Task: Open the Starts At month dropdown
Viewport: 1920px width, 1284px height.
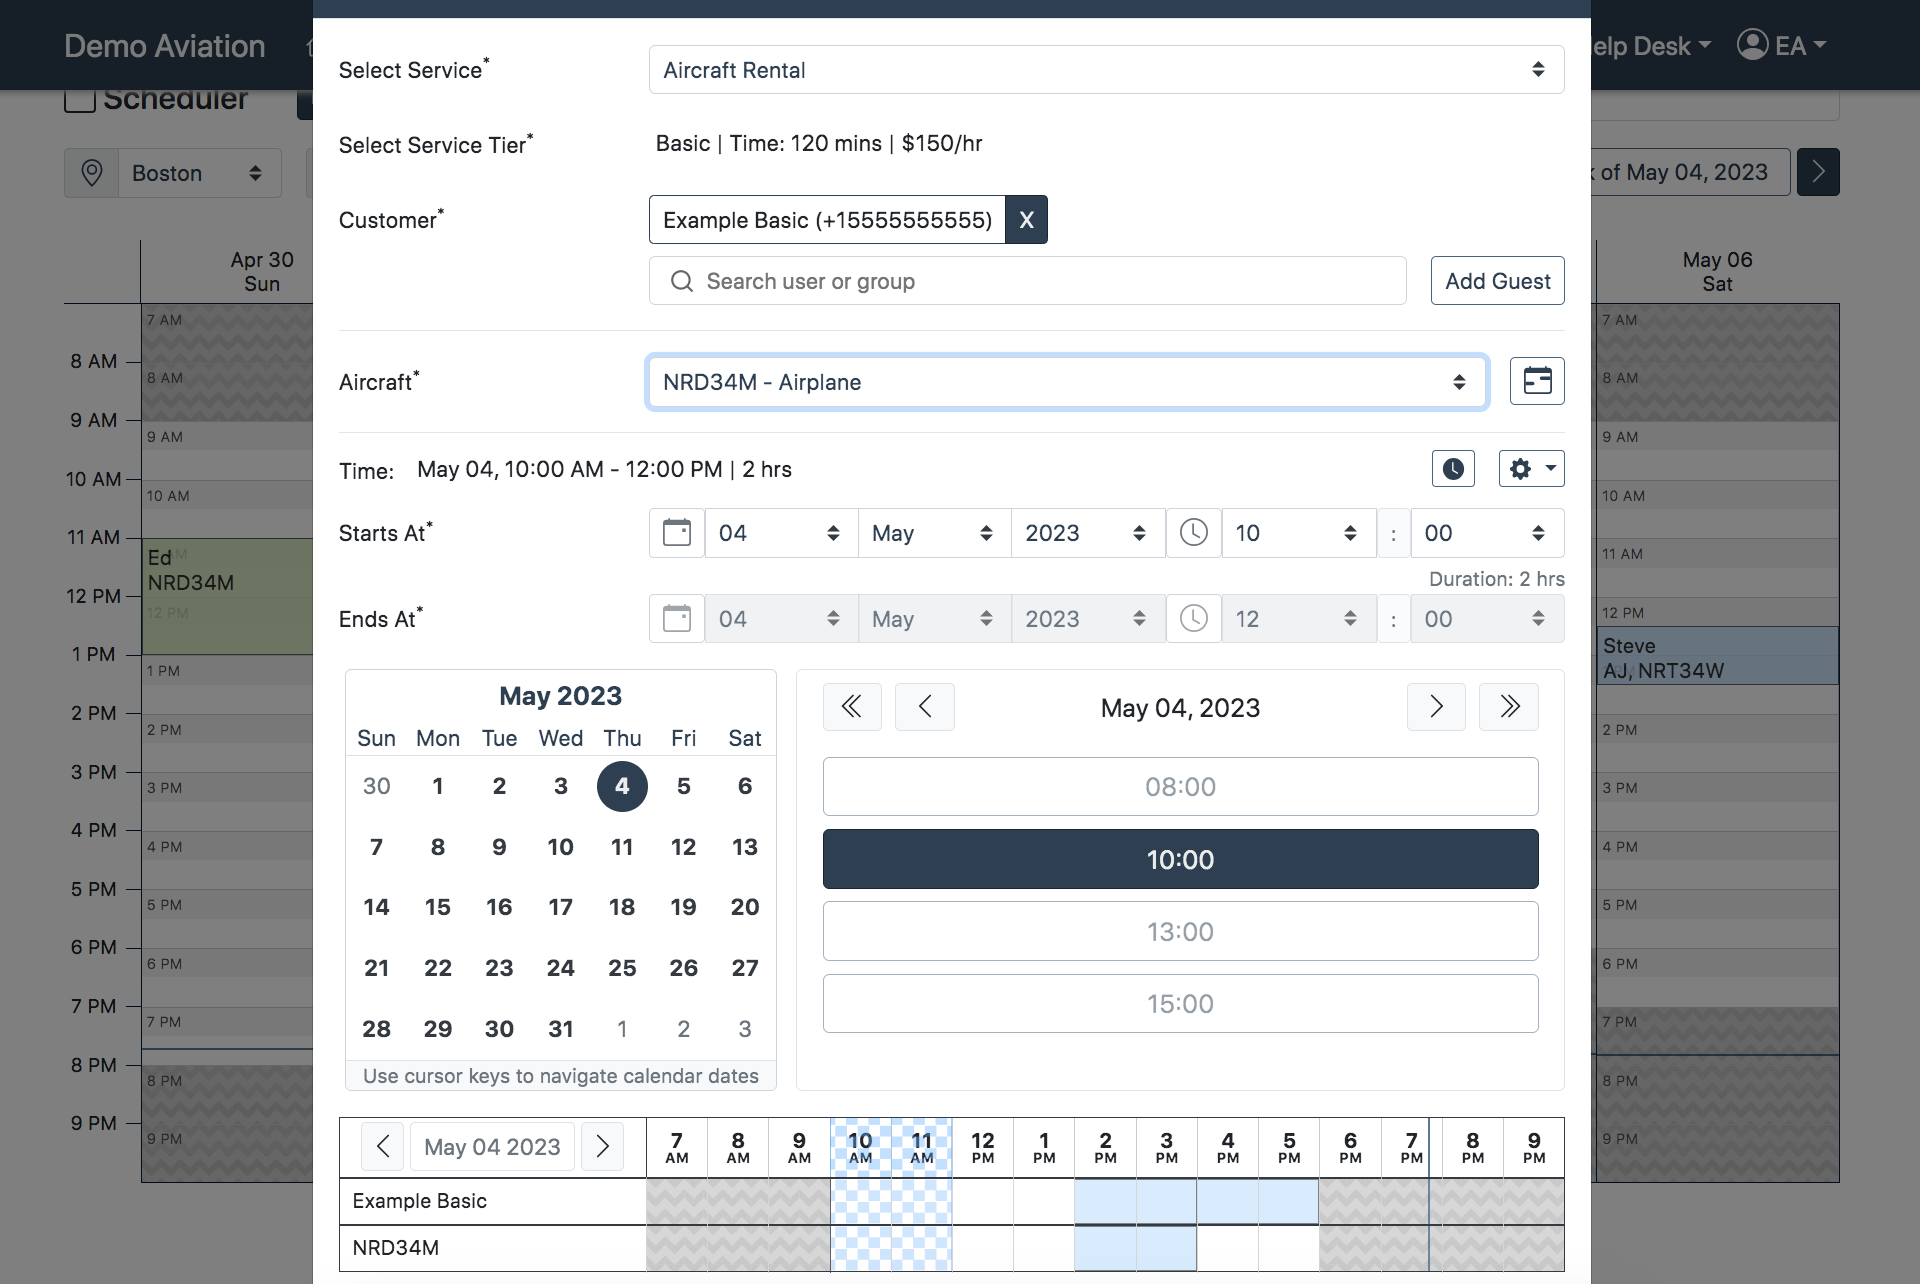Action: (932, 533)
